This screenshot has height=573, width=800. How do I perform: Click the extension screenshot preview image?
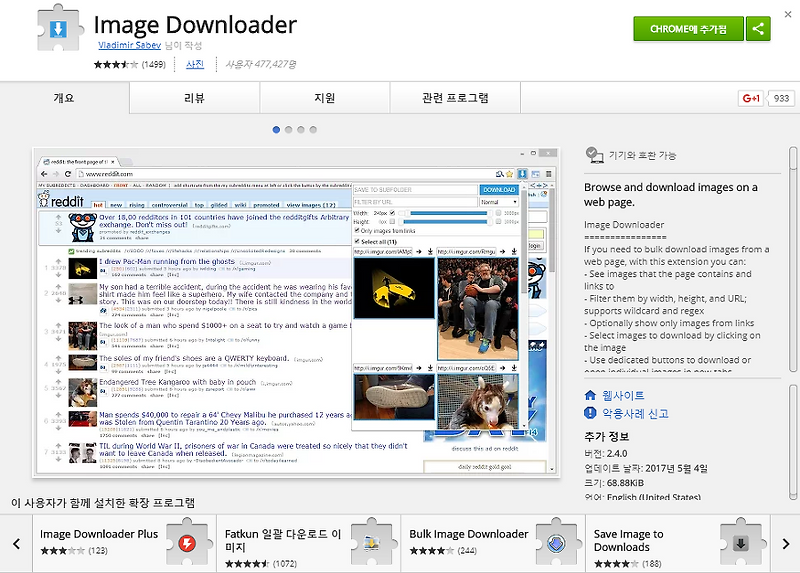pos(296,313)
